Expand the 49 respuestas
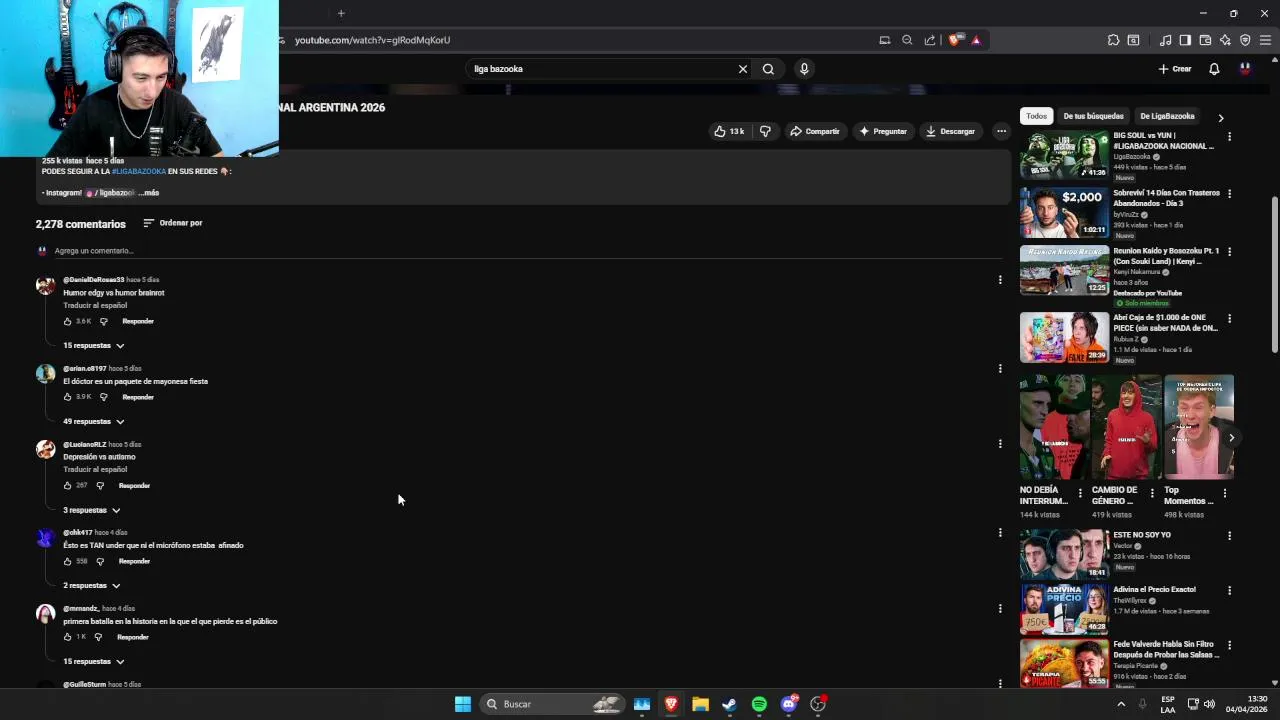Screen dimensions: 1280x720 pos(94,422)
